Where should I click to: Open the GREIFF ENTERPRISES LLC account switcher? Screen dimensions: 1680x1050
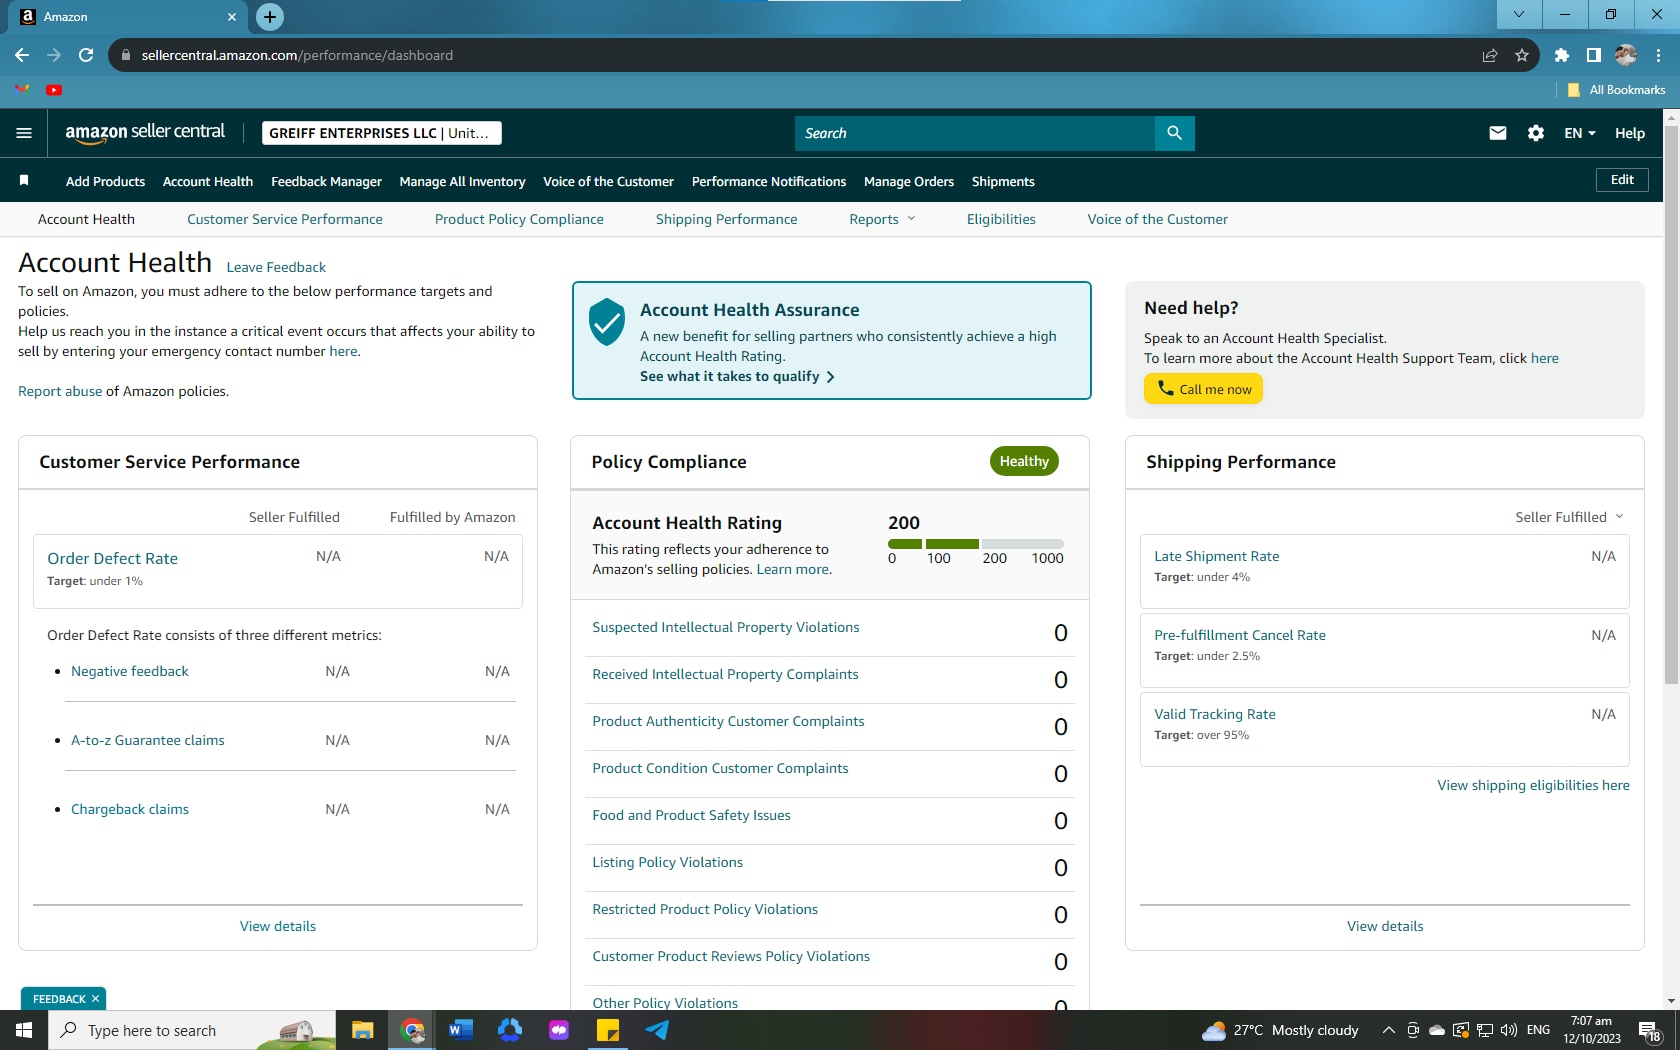[382, 133]
